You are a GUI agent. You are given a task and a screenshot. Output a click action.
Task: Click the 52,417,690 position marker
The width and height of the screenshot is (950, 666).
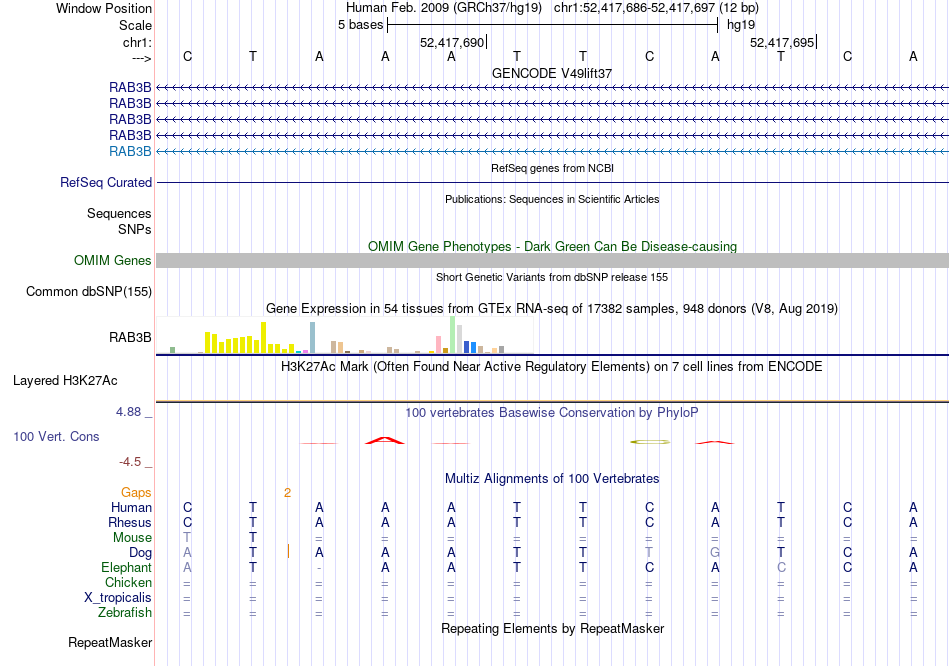453,42
